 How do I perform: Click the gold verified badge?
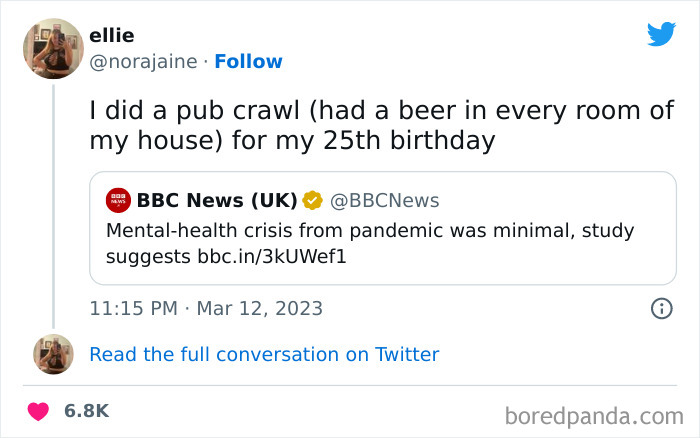pos(311,200)
